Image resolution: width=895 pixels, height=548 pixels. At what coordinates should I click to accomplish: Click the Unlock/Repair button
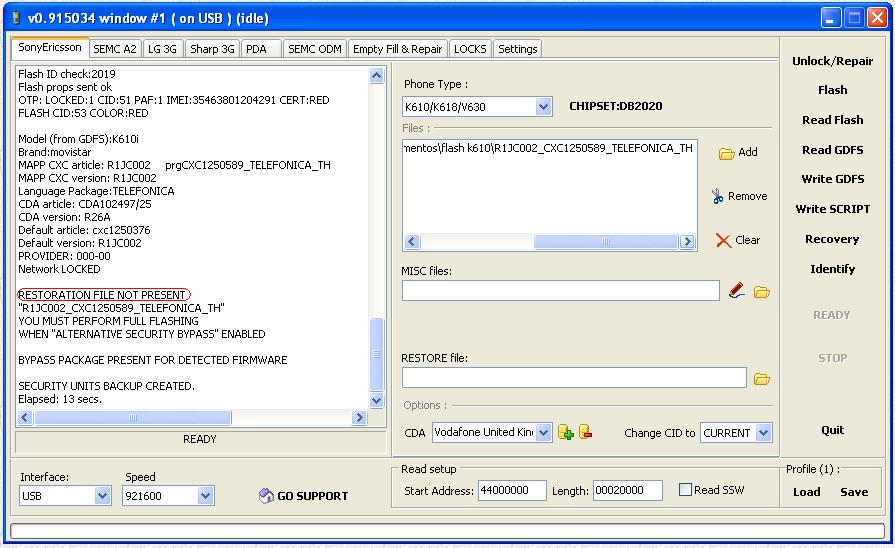click(832, 61)
